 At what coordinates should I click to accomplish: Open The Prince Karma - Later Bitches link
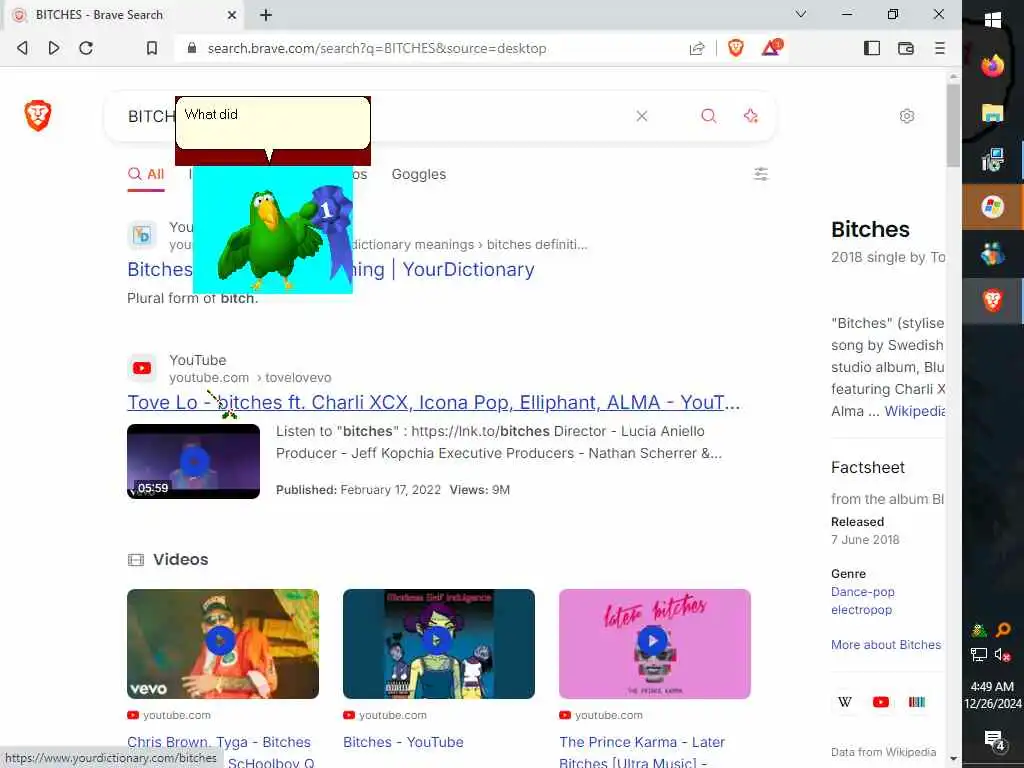point(642,743)
